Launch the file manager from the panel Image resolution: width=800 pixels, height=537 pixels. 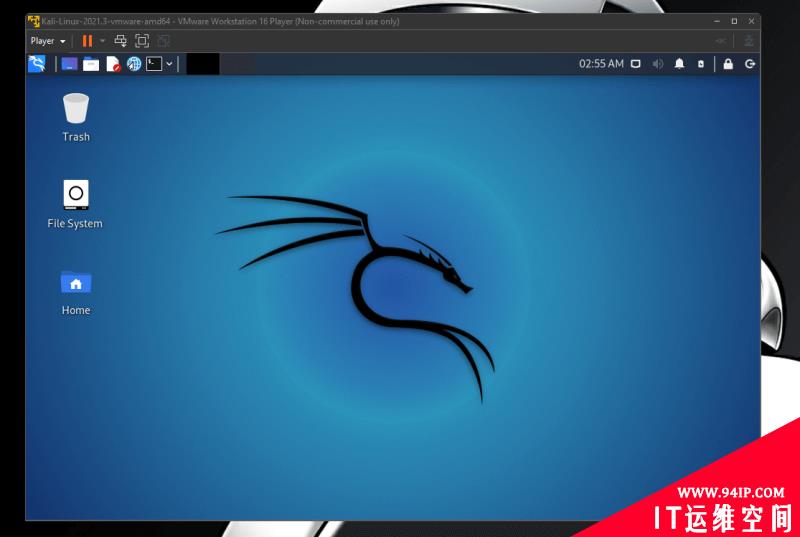91,64
